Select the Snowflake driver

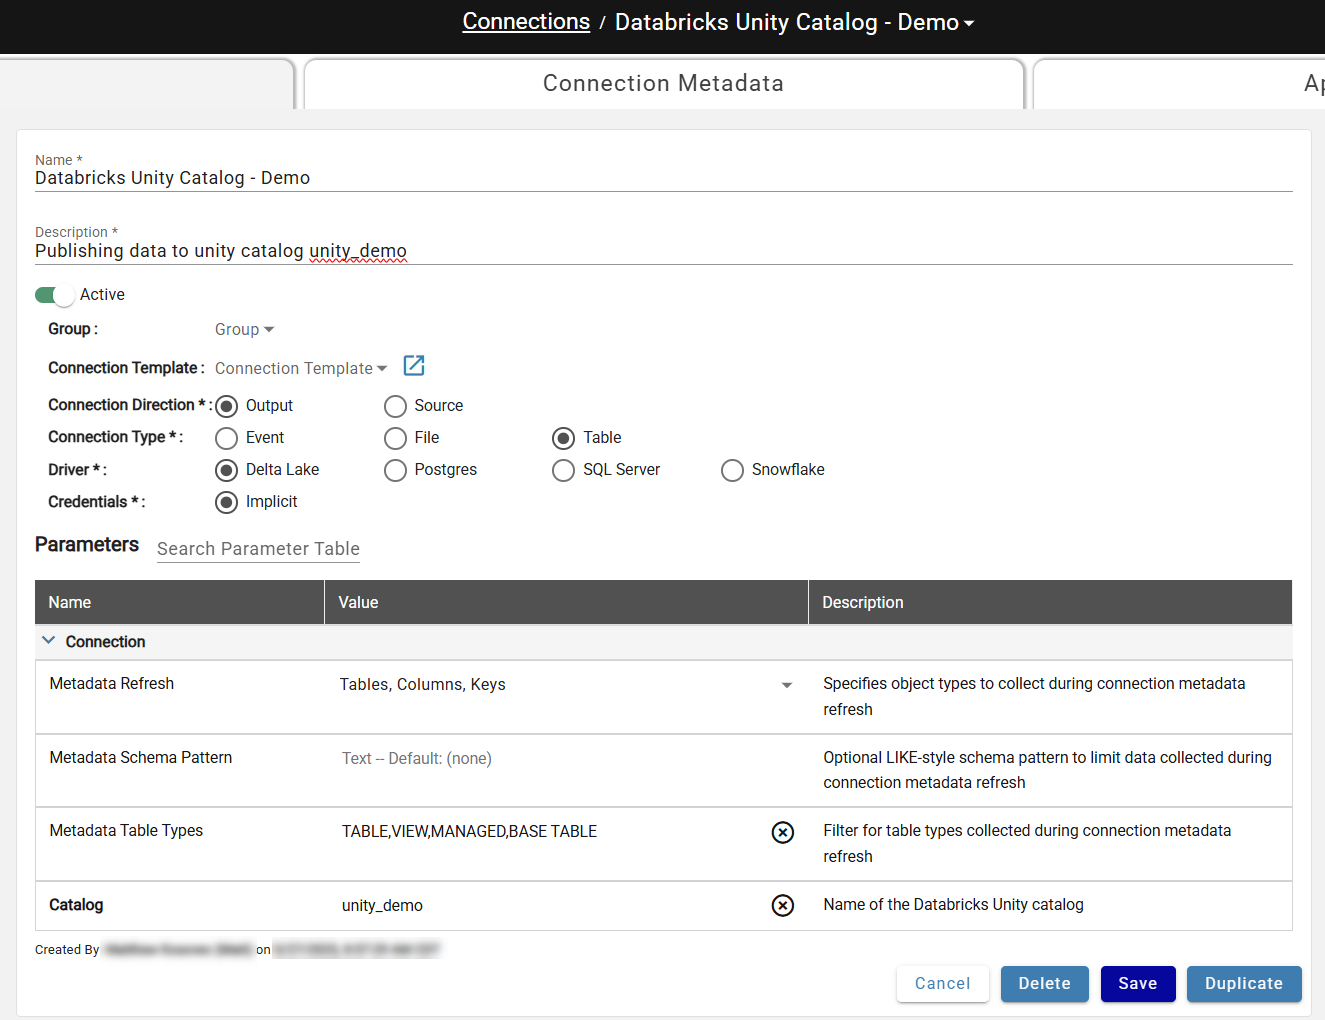click(x=732, y=470)
